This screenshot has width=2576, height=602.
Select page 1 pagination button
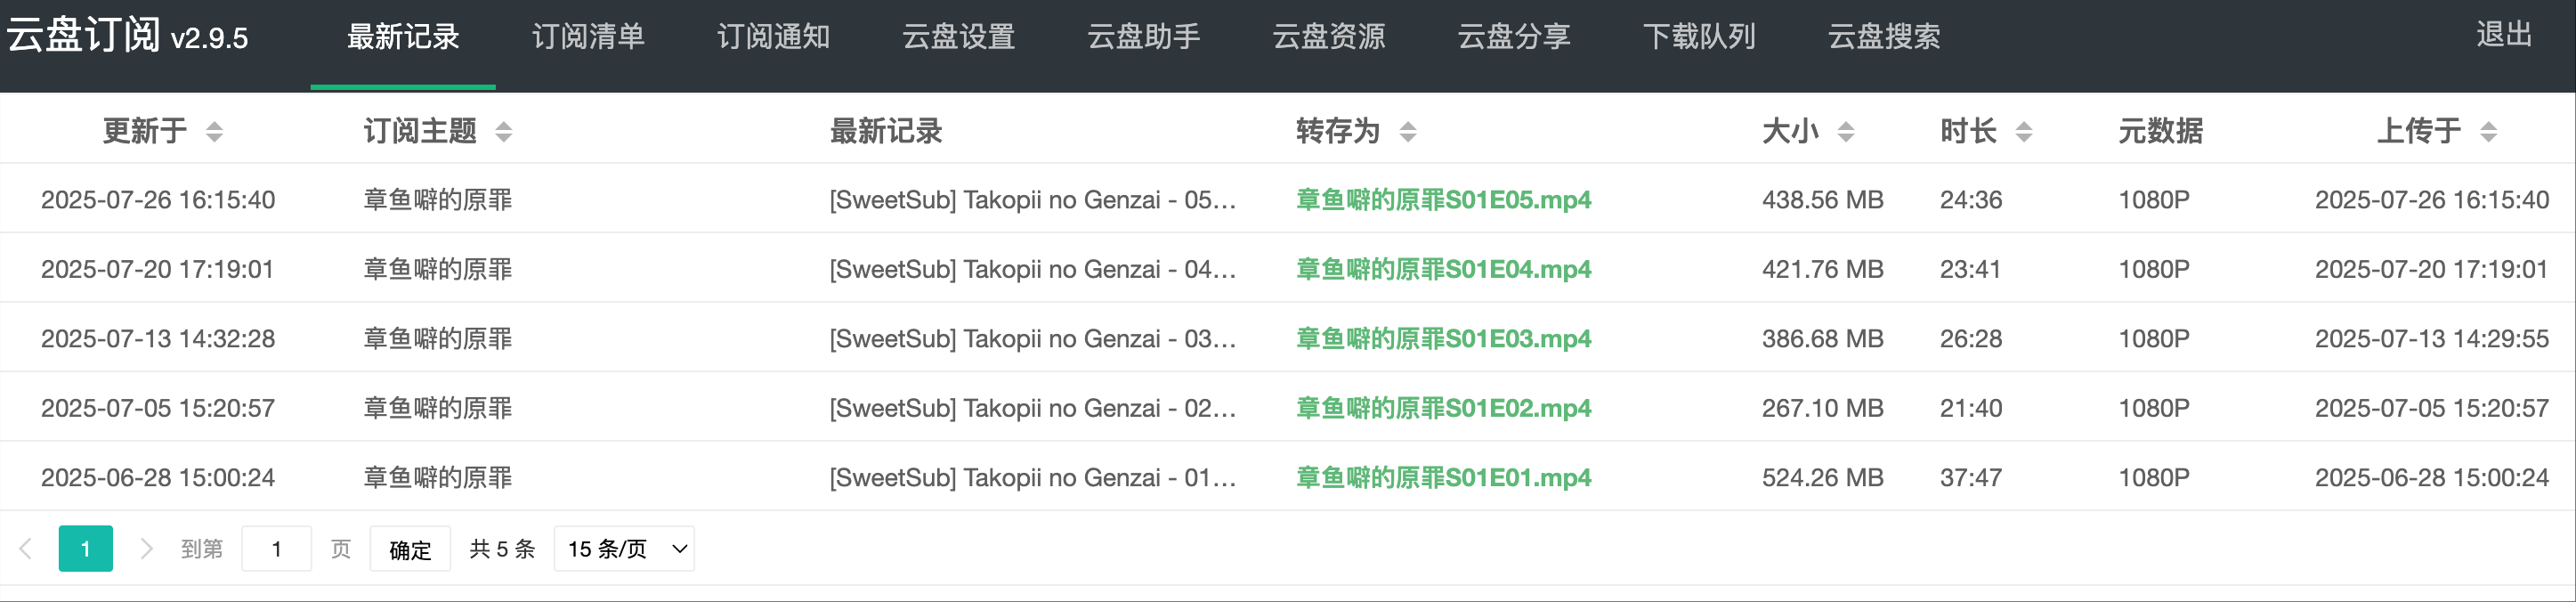86,548
